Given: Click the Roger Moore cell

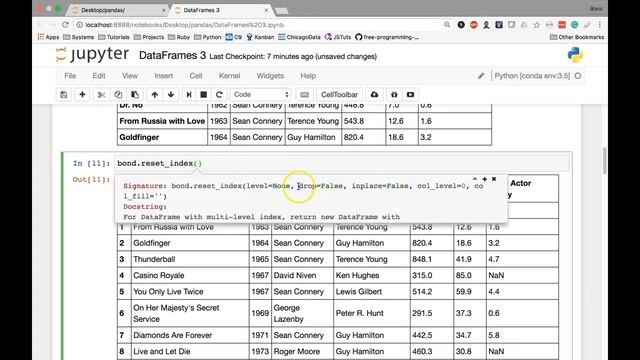Looking at the screenshot, I should (x=302, y=351).
